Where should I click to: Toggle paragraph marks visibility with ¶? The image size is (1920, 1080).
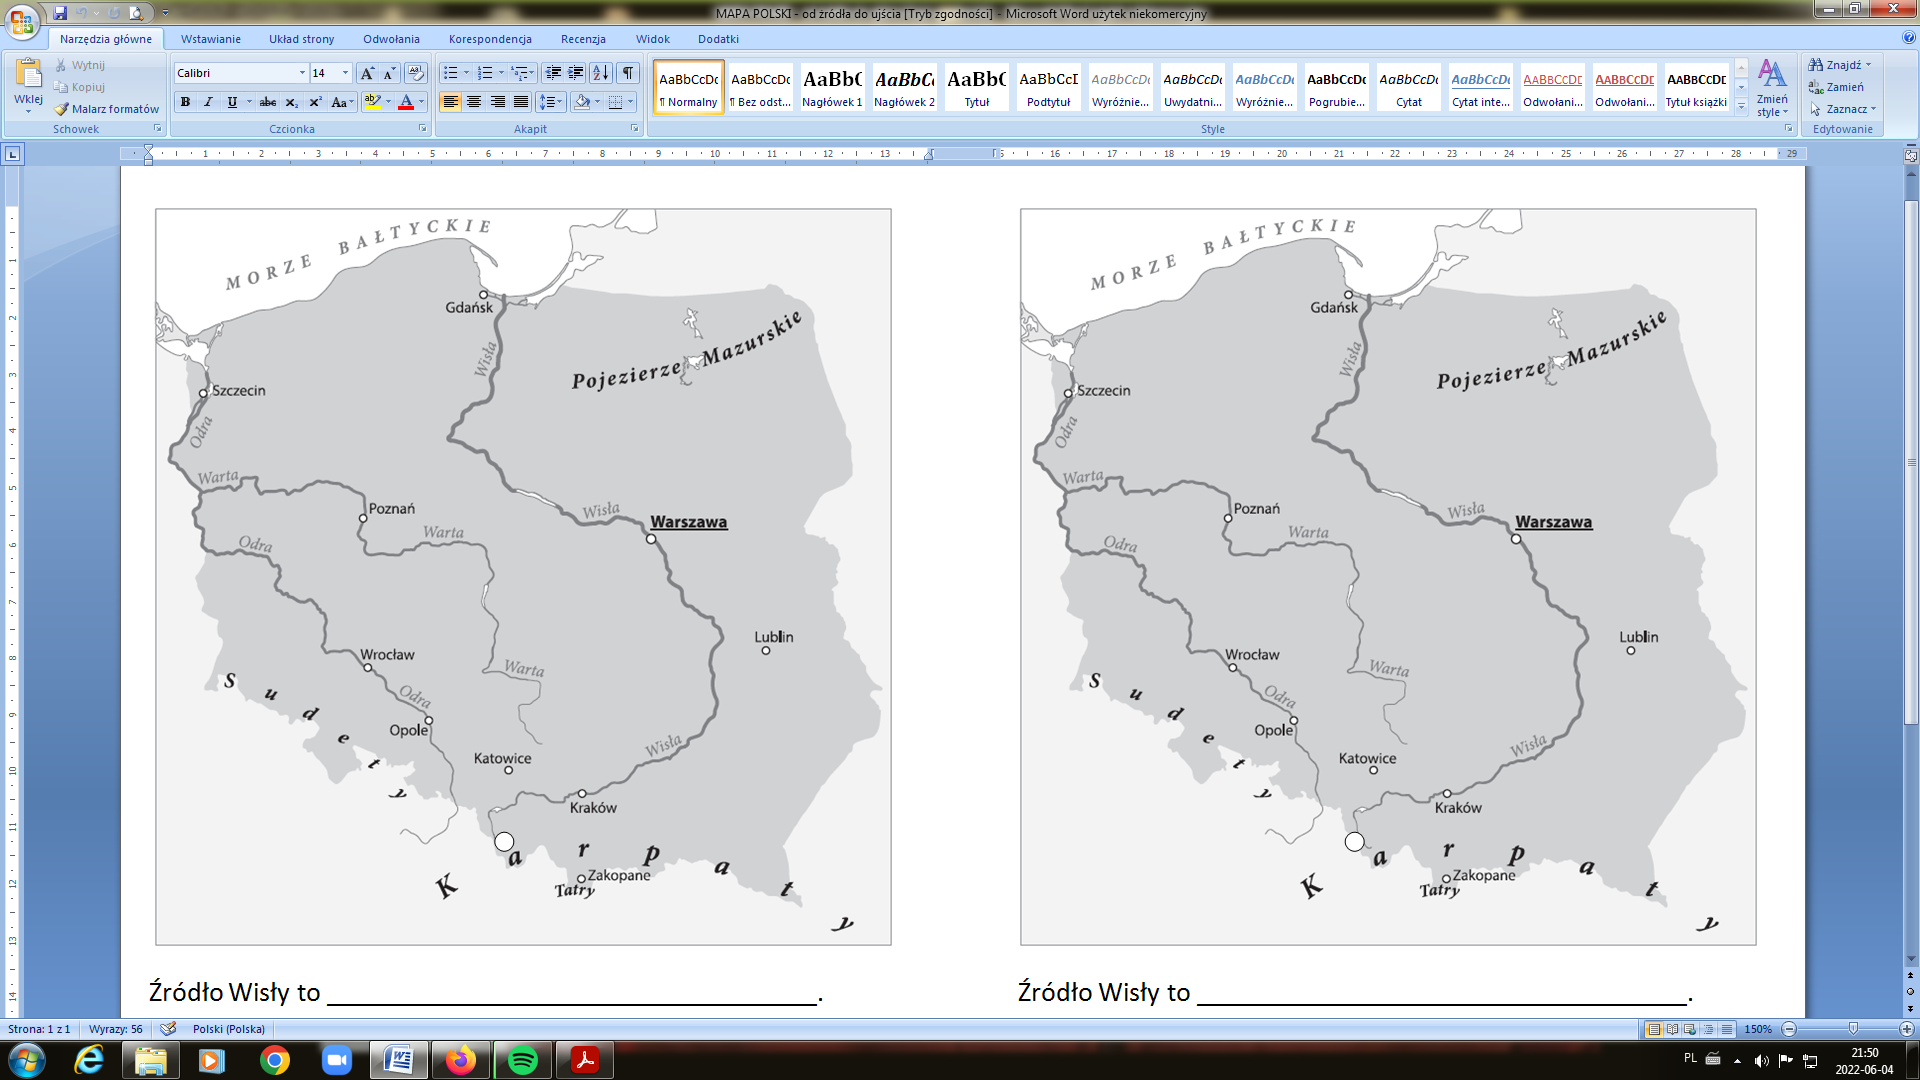627,73
